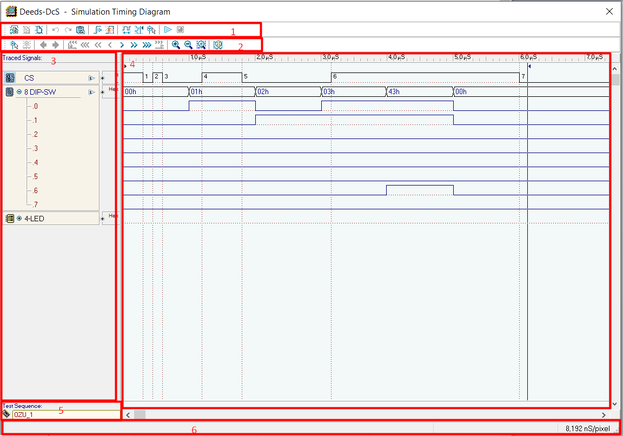
Task: Select DIP-SW bit .4 signal
Action: (x=35, y=162)
